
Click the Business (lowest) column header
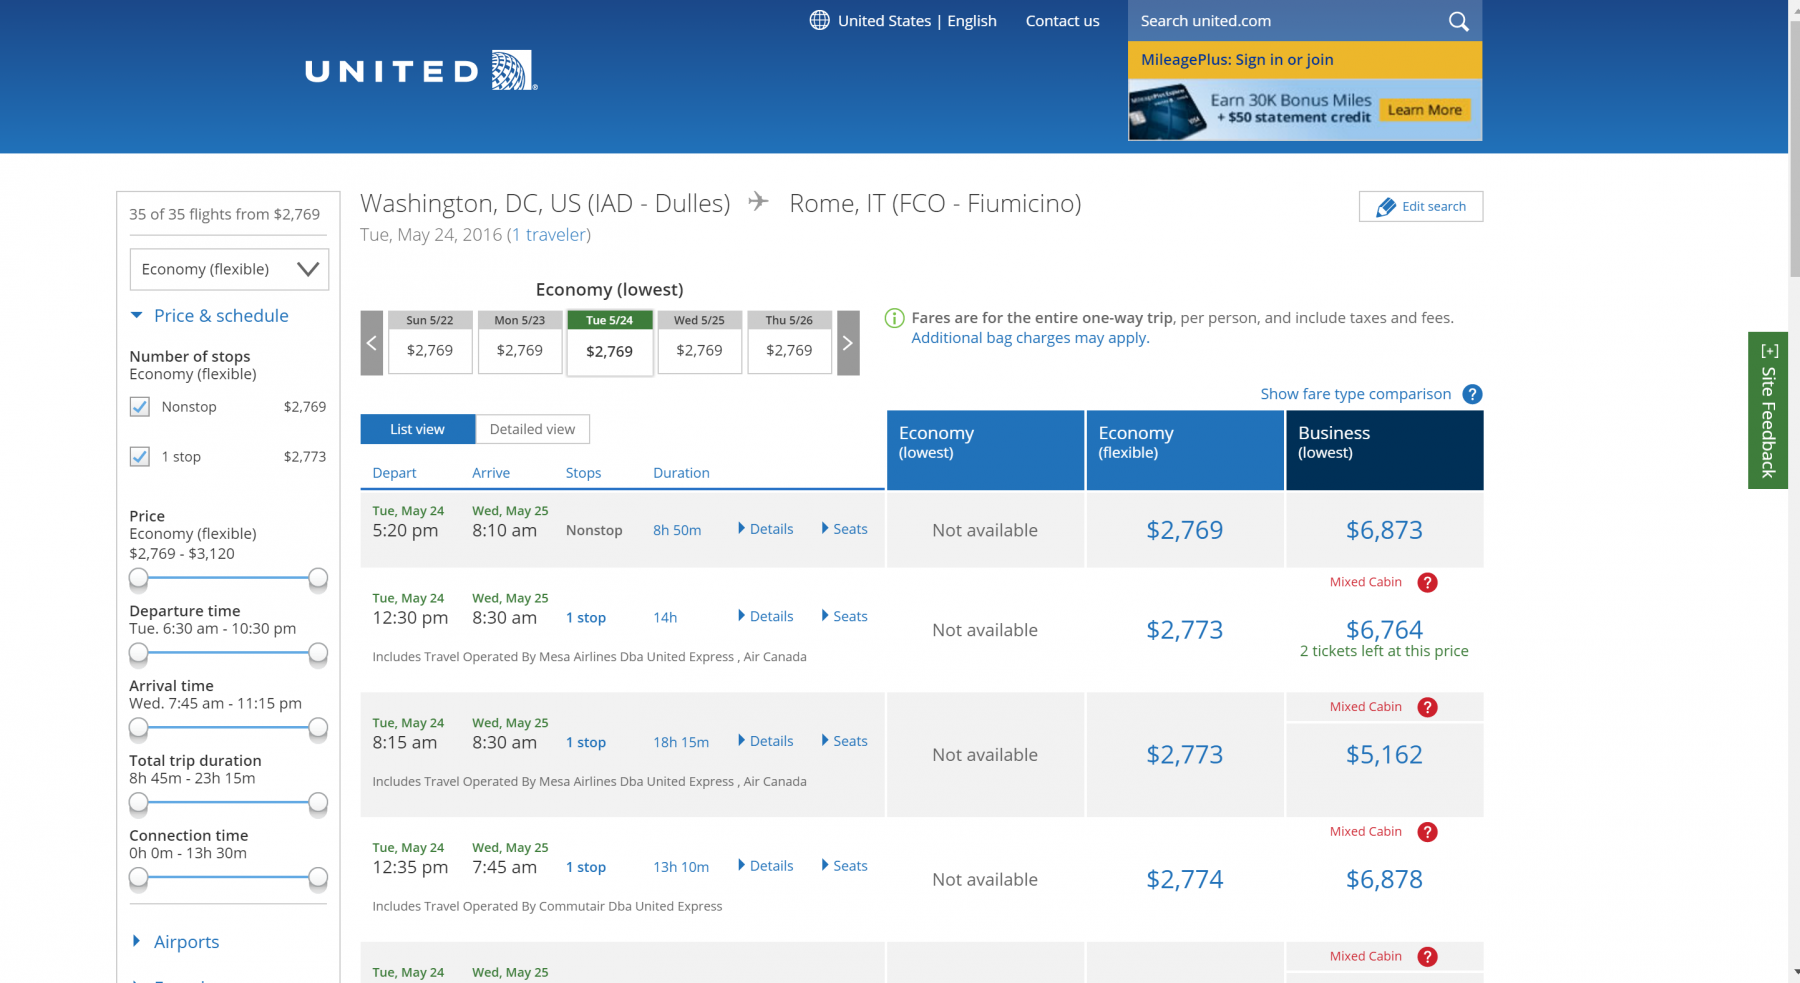(1385, 450)
